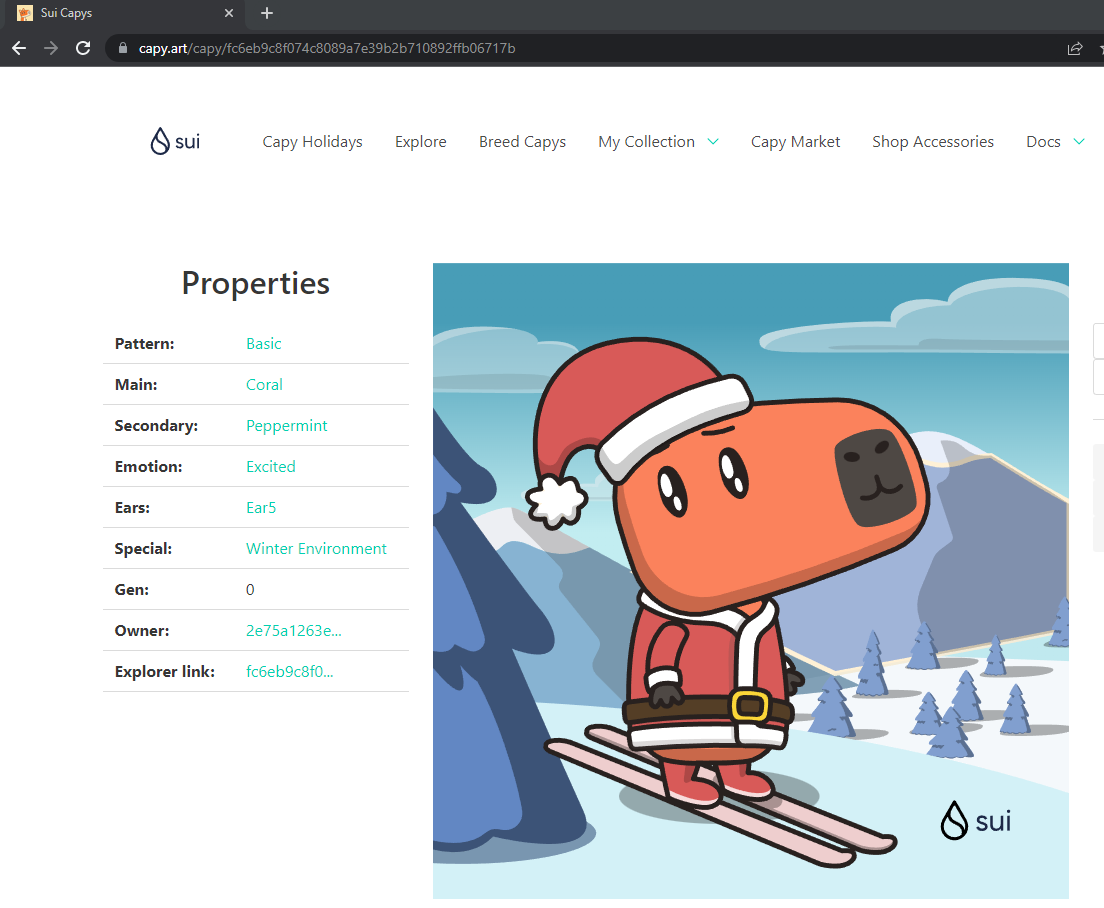Click the capybara Santa skiing image
The height and width of the screenshot is (908, 1104).
[751, 581]
